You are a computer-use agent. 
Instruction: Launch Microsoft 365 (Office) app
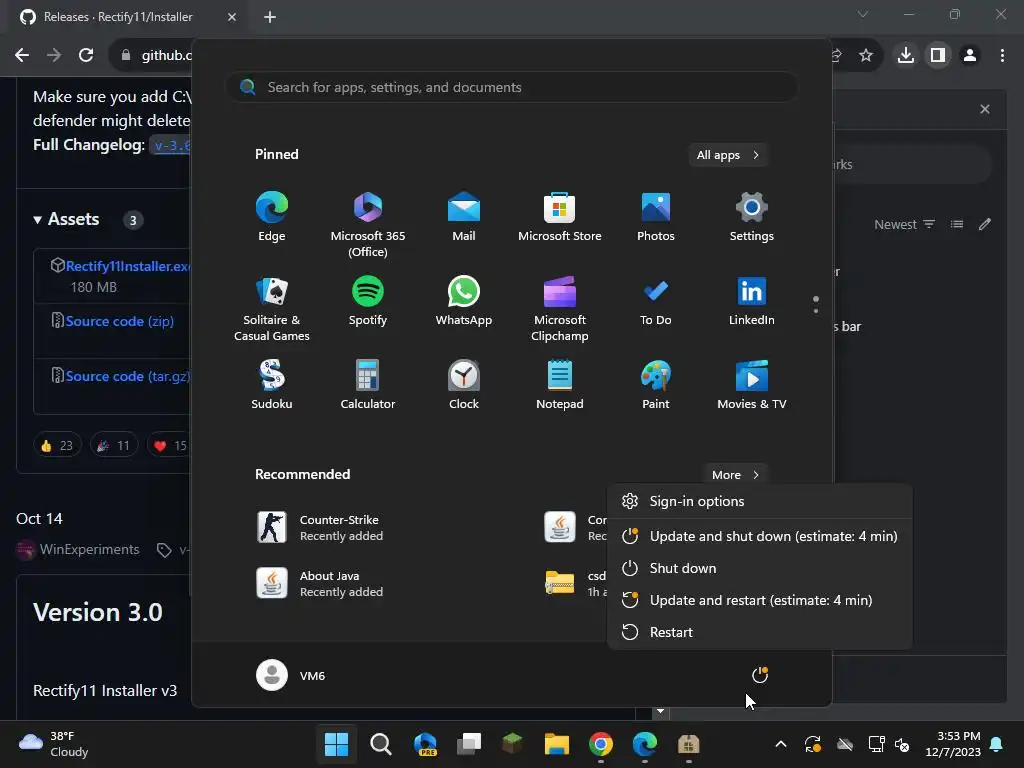[368, 224]
